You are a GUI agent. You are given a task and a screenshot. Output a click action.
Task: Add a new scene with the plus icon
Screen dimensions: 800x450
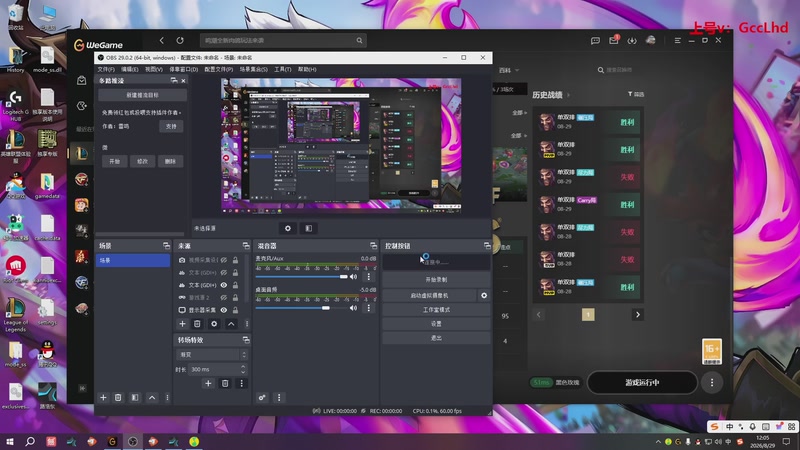click(103, 397)
